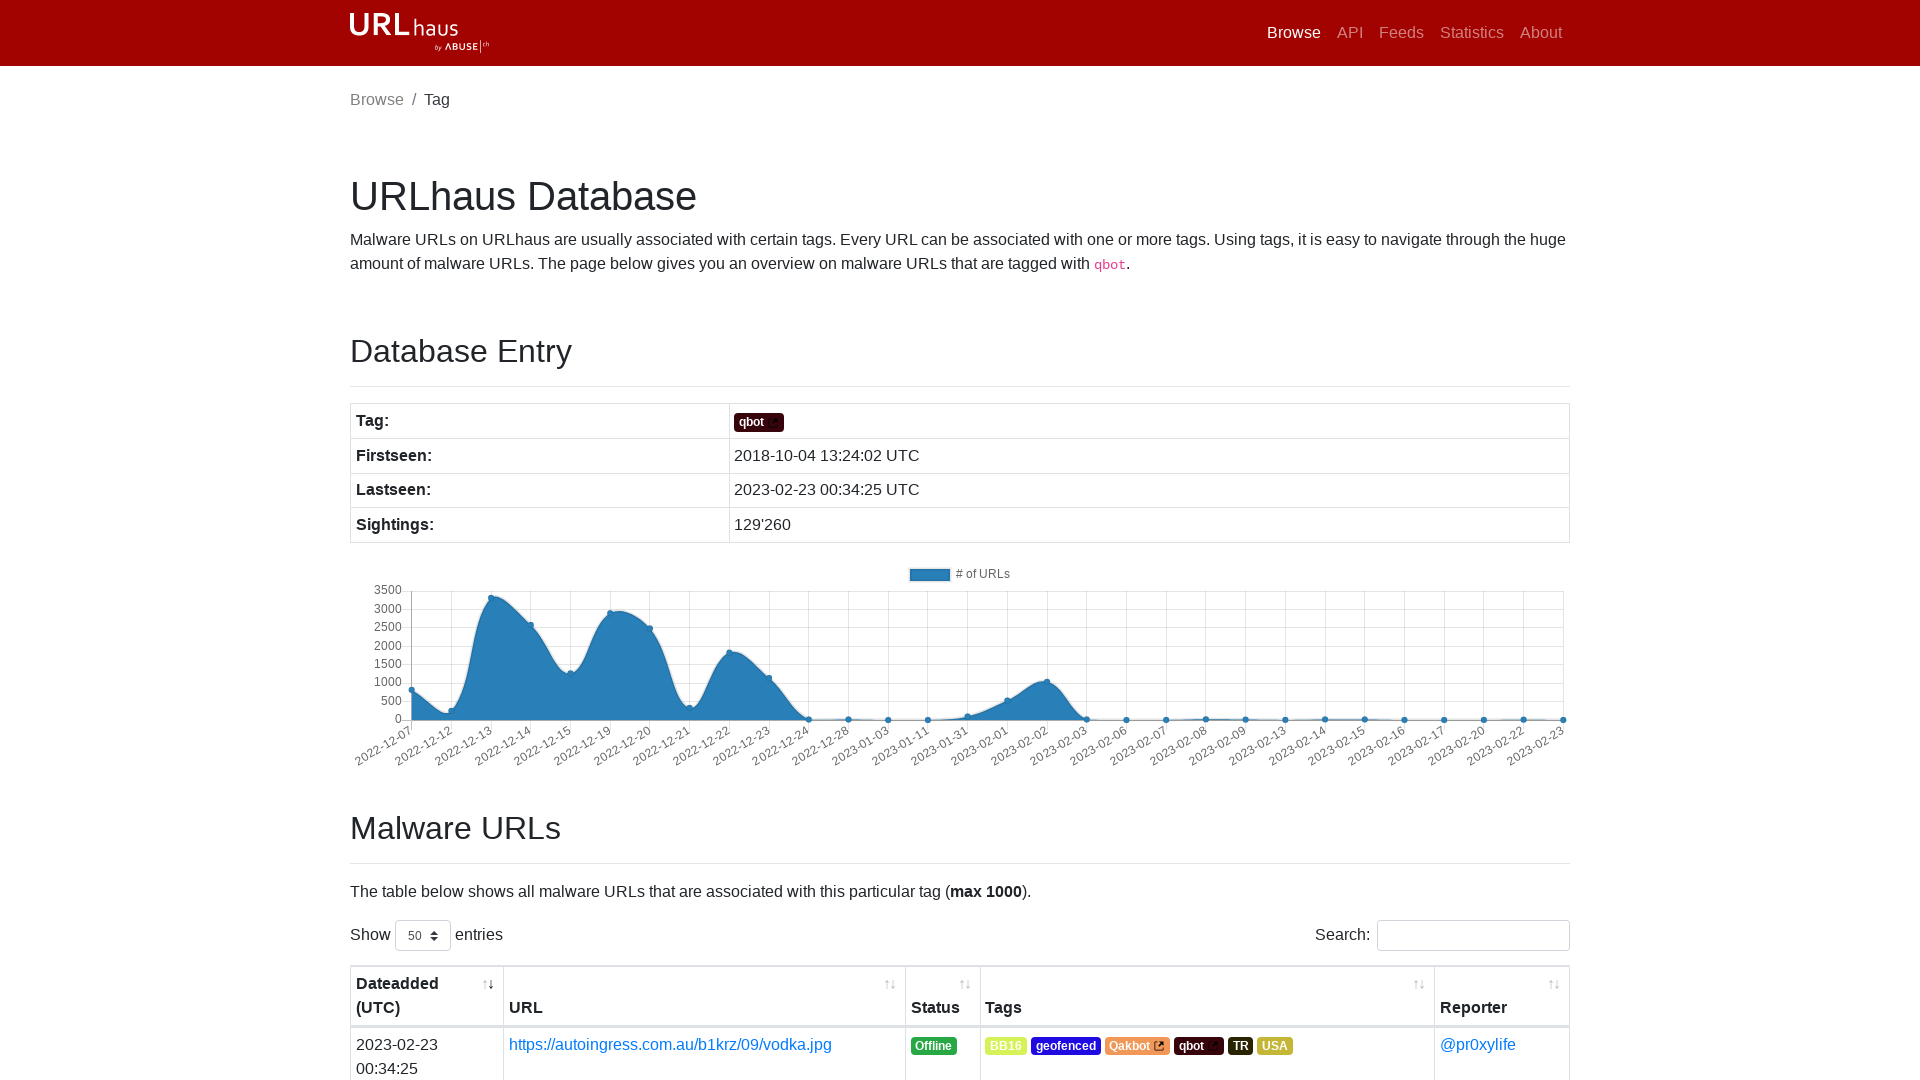The image size is (1920, 1080).
Task: Open external link icon on Qakbot tag
Action: 1159,1046
